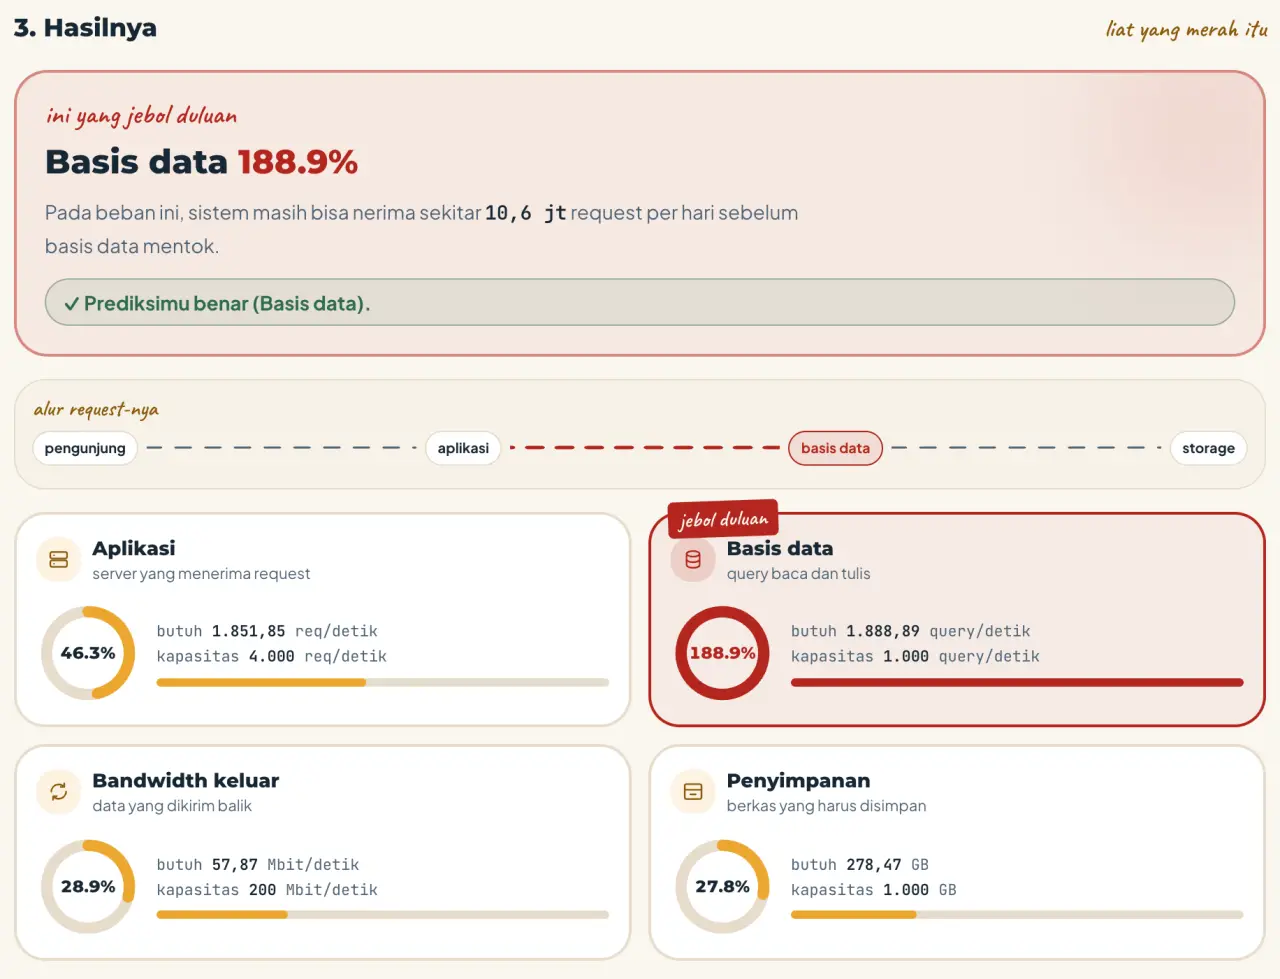Viewport: 1280px width, 979px height.
Task: Click 'kapasitas 1.000 GB' text
Action: pos(874,889)
